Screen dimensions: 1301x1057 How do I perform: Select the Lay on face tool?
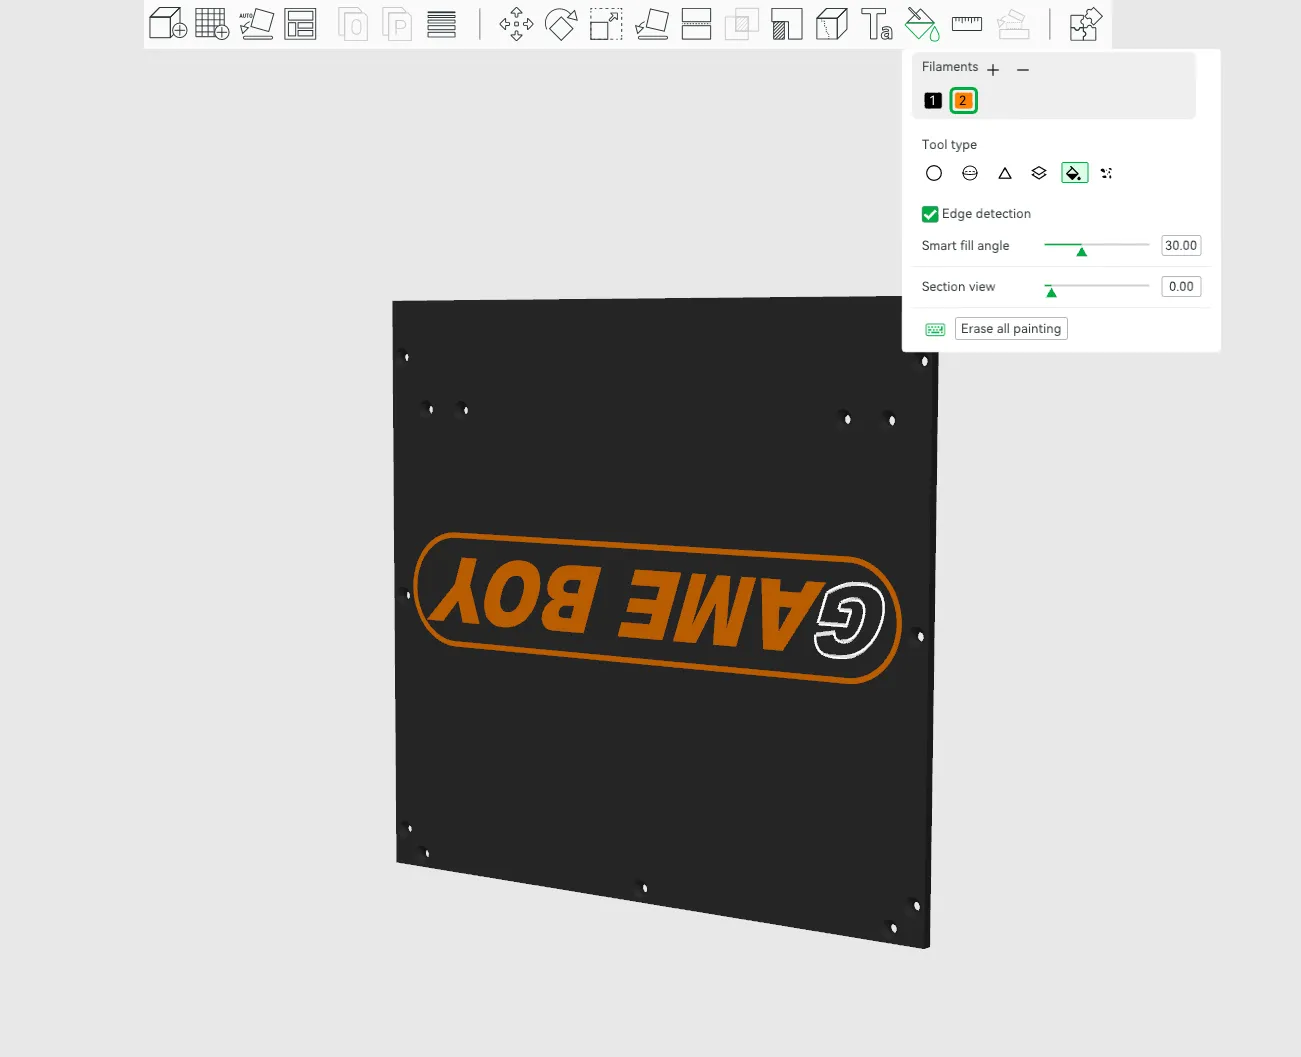coord(652,23)
